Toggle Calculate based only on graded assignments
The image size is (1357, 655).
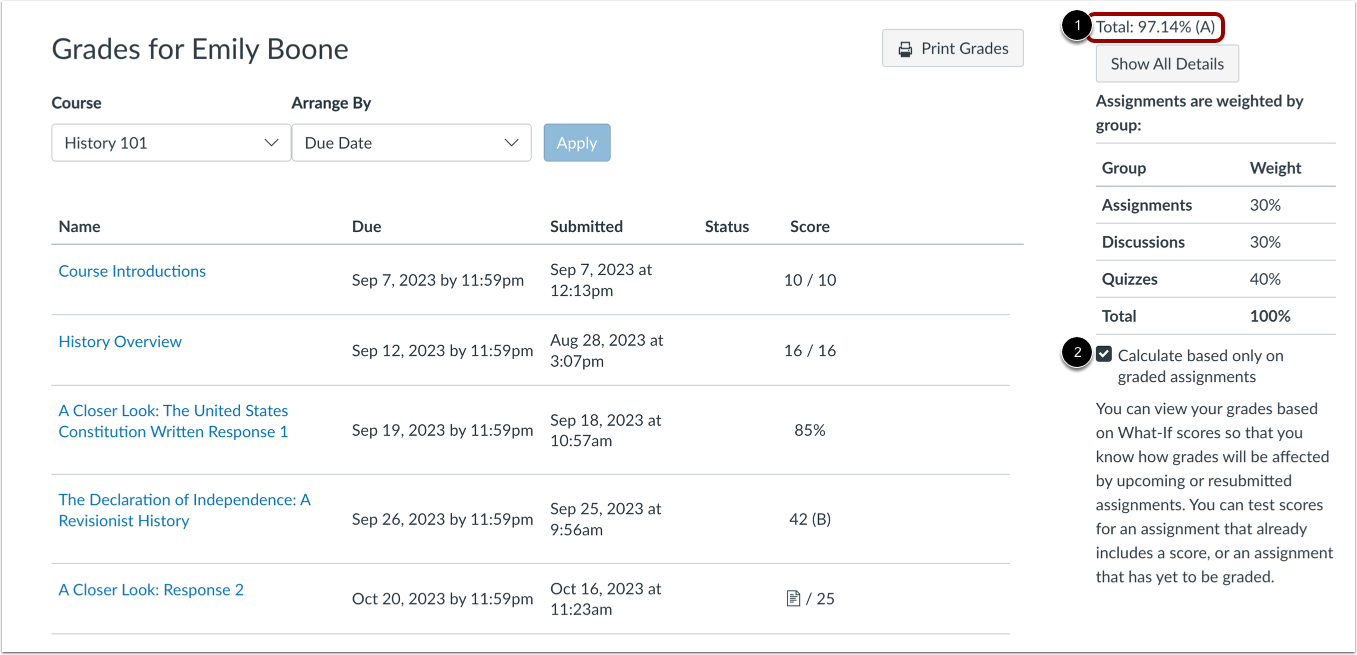tap(1104, 354)
